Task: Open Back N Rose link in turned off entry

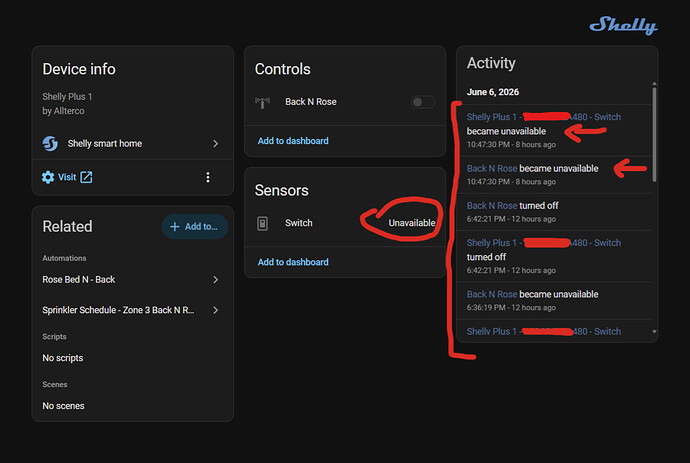Action: tap(492, 206)
